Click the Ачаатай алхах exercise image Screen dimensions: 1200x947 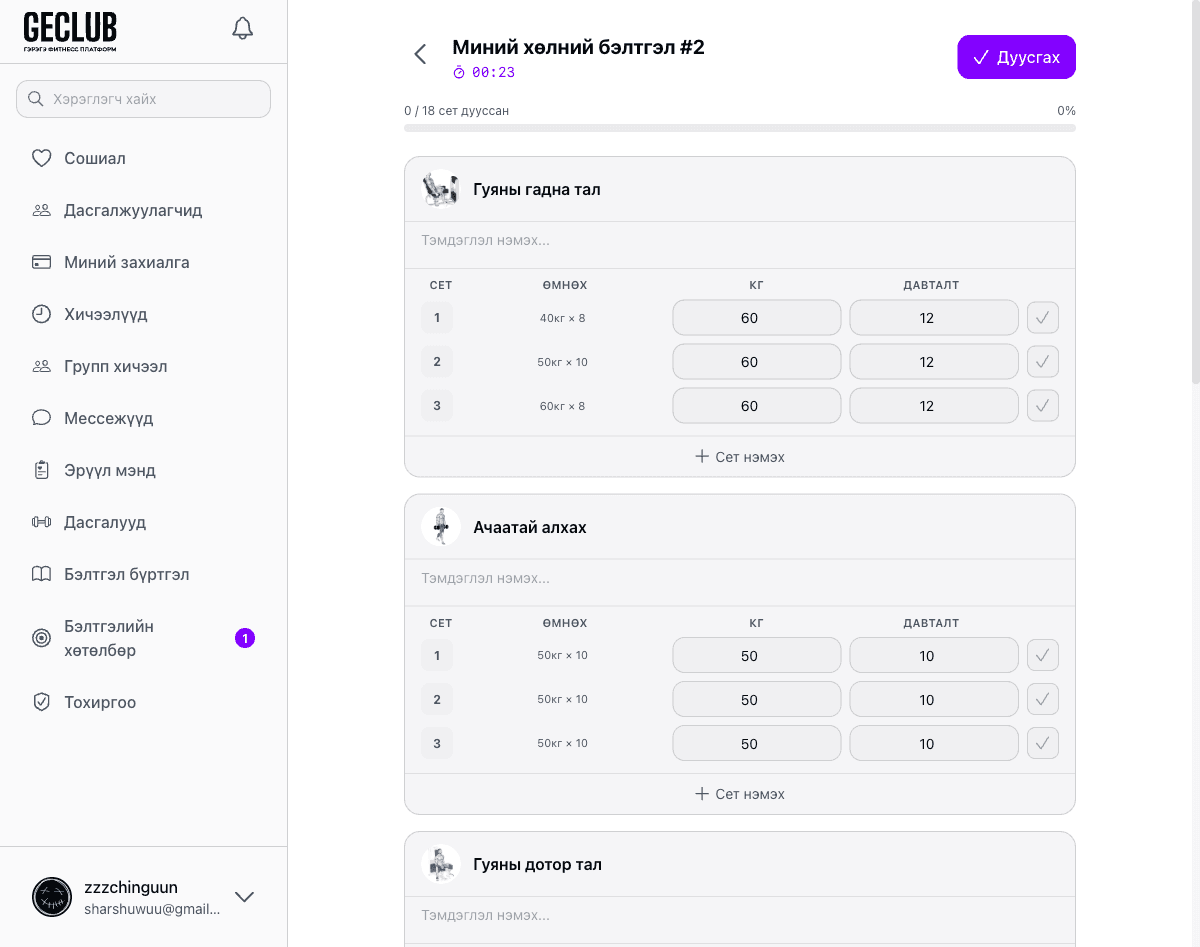click(440, 526)
